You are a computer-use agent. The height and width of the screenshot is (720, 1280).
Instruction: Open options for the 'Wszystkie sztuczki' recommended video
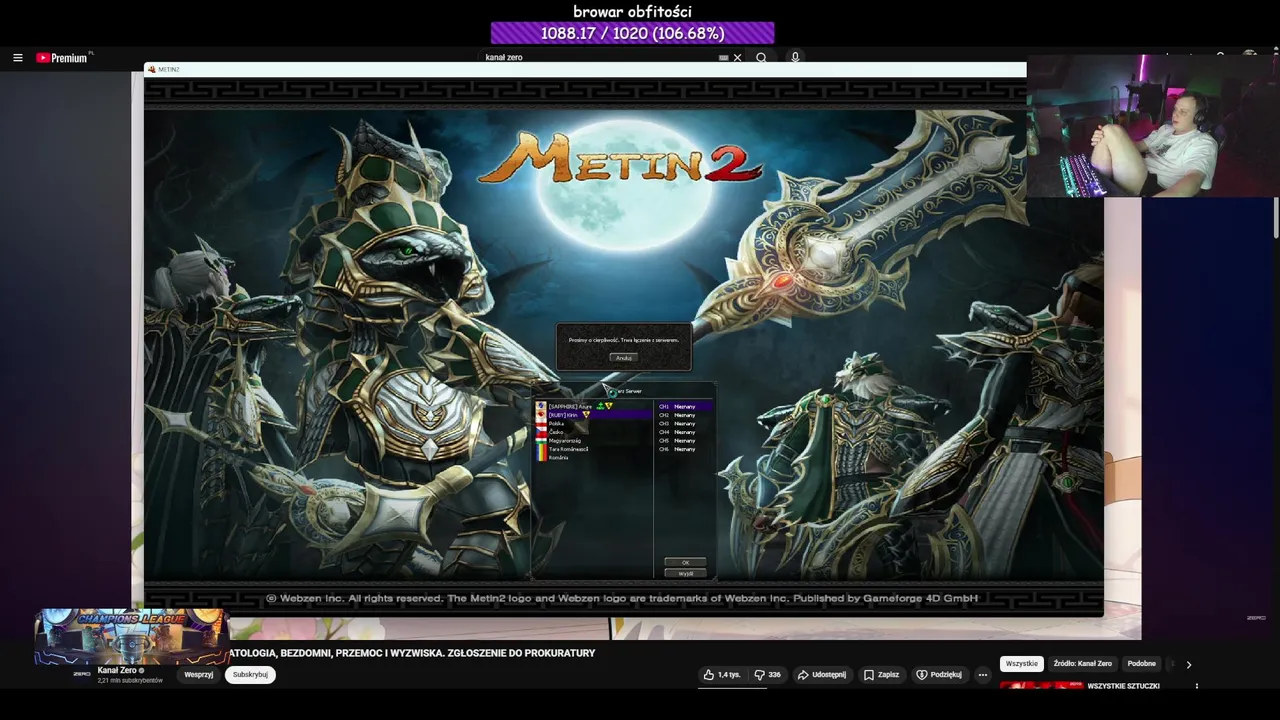1196,686
